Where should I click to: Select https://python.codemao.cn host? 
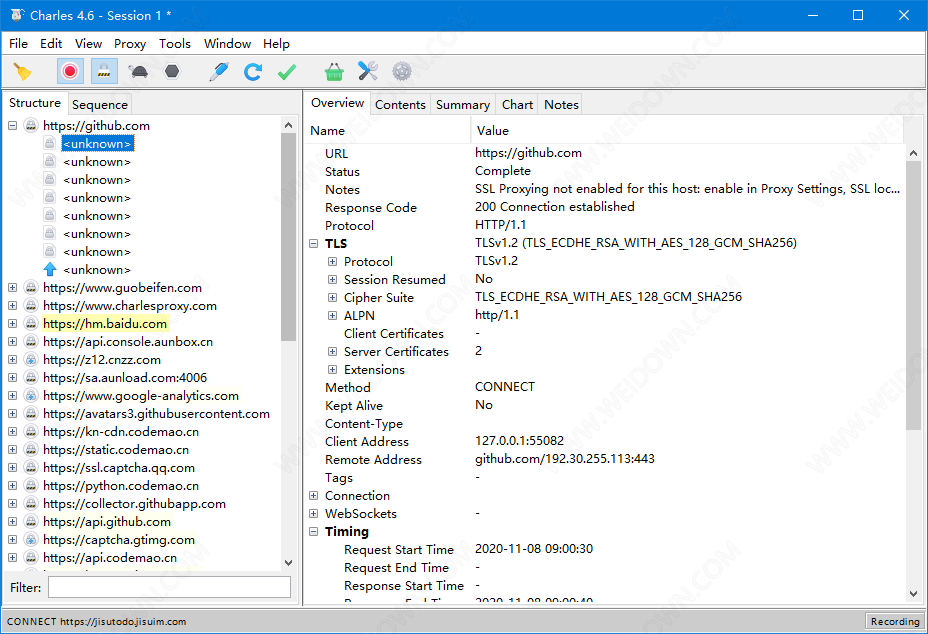(x=121, y=485)
